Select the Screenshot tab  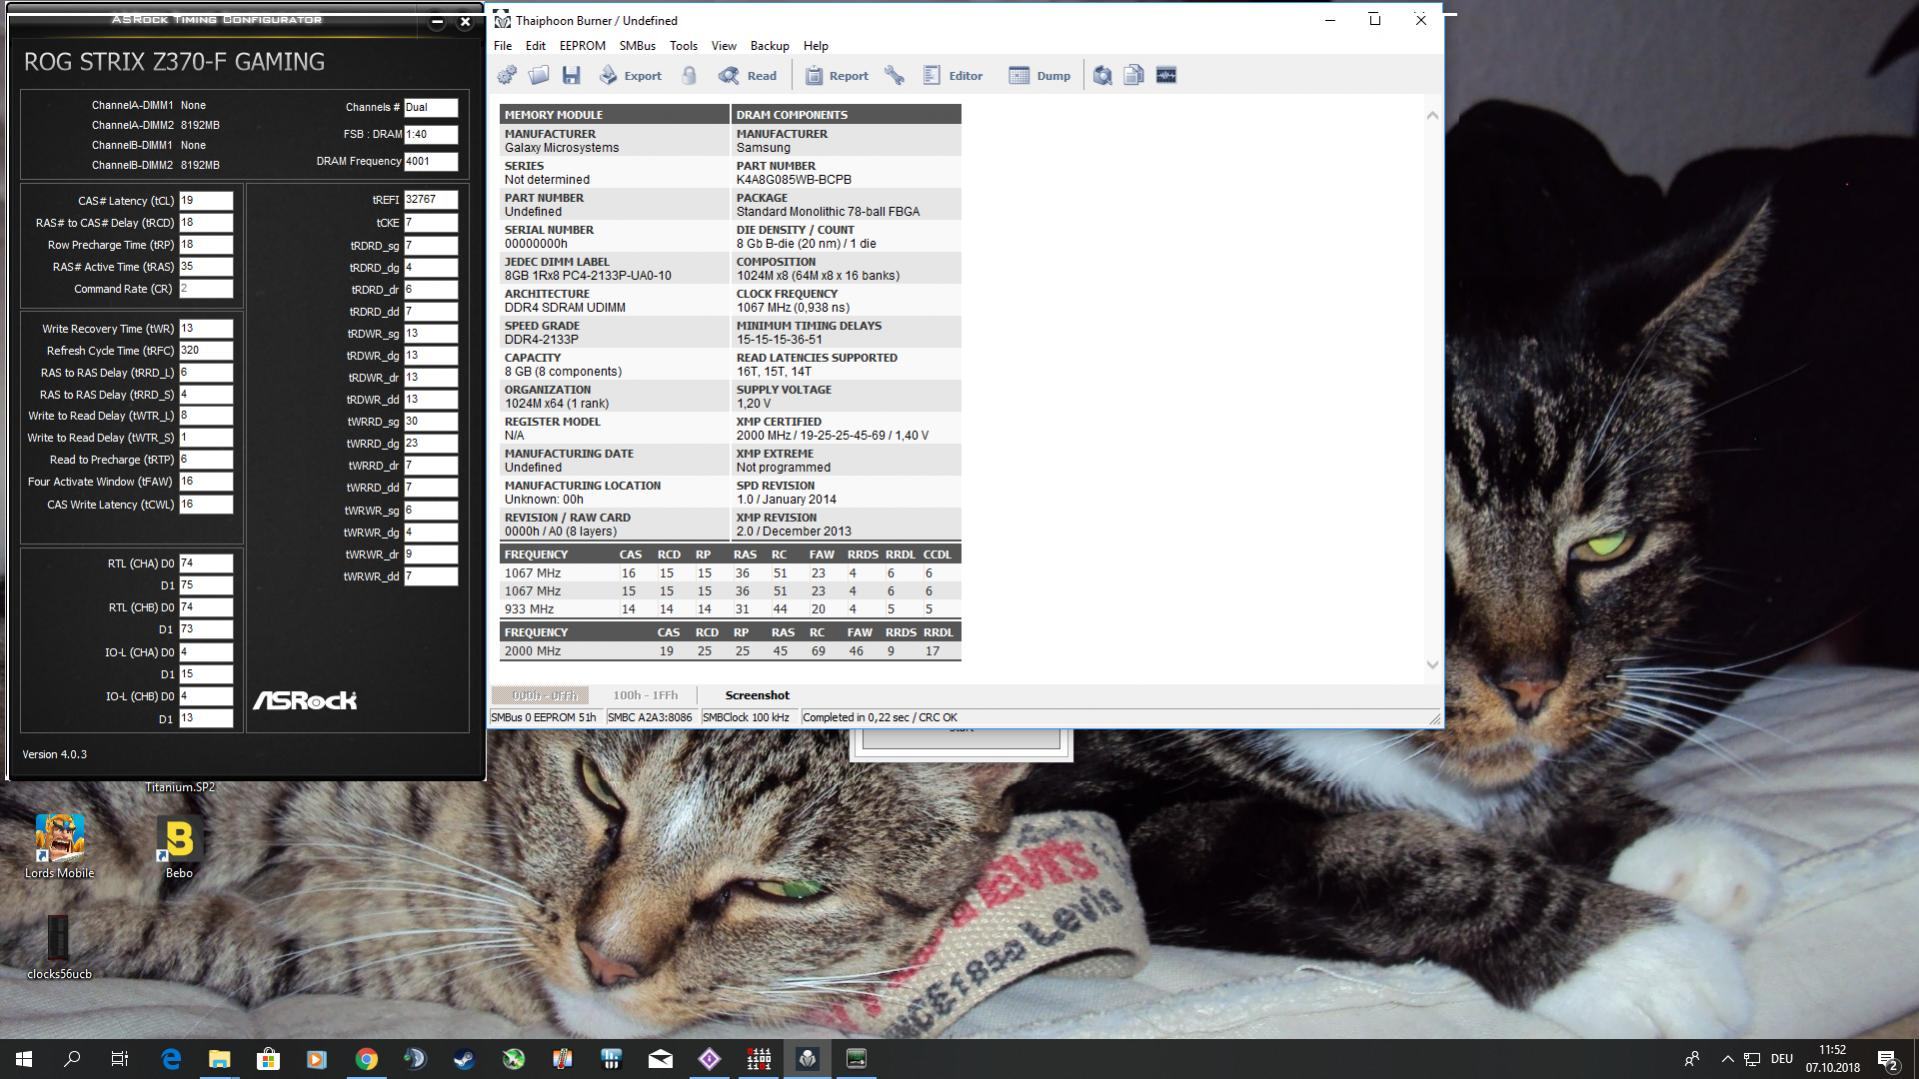pyautogui.click(x=757, y=695)
